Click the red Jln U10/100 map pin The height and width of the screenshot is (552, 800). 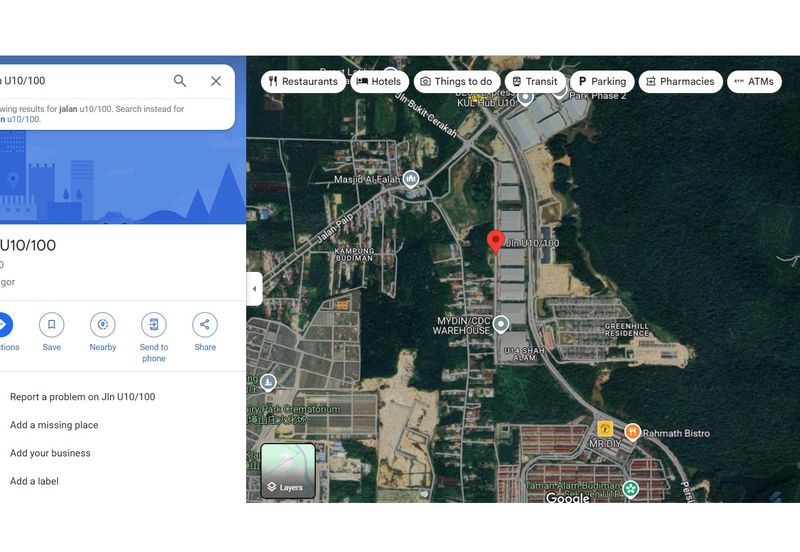pyautogui.click(x=495, y=242)
